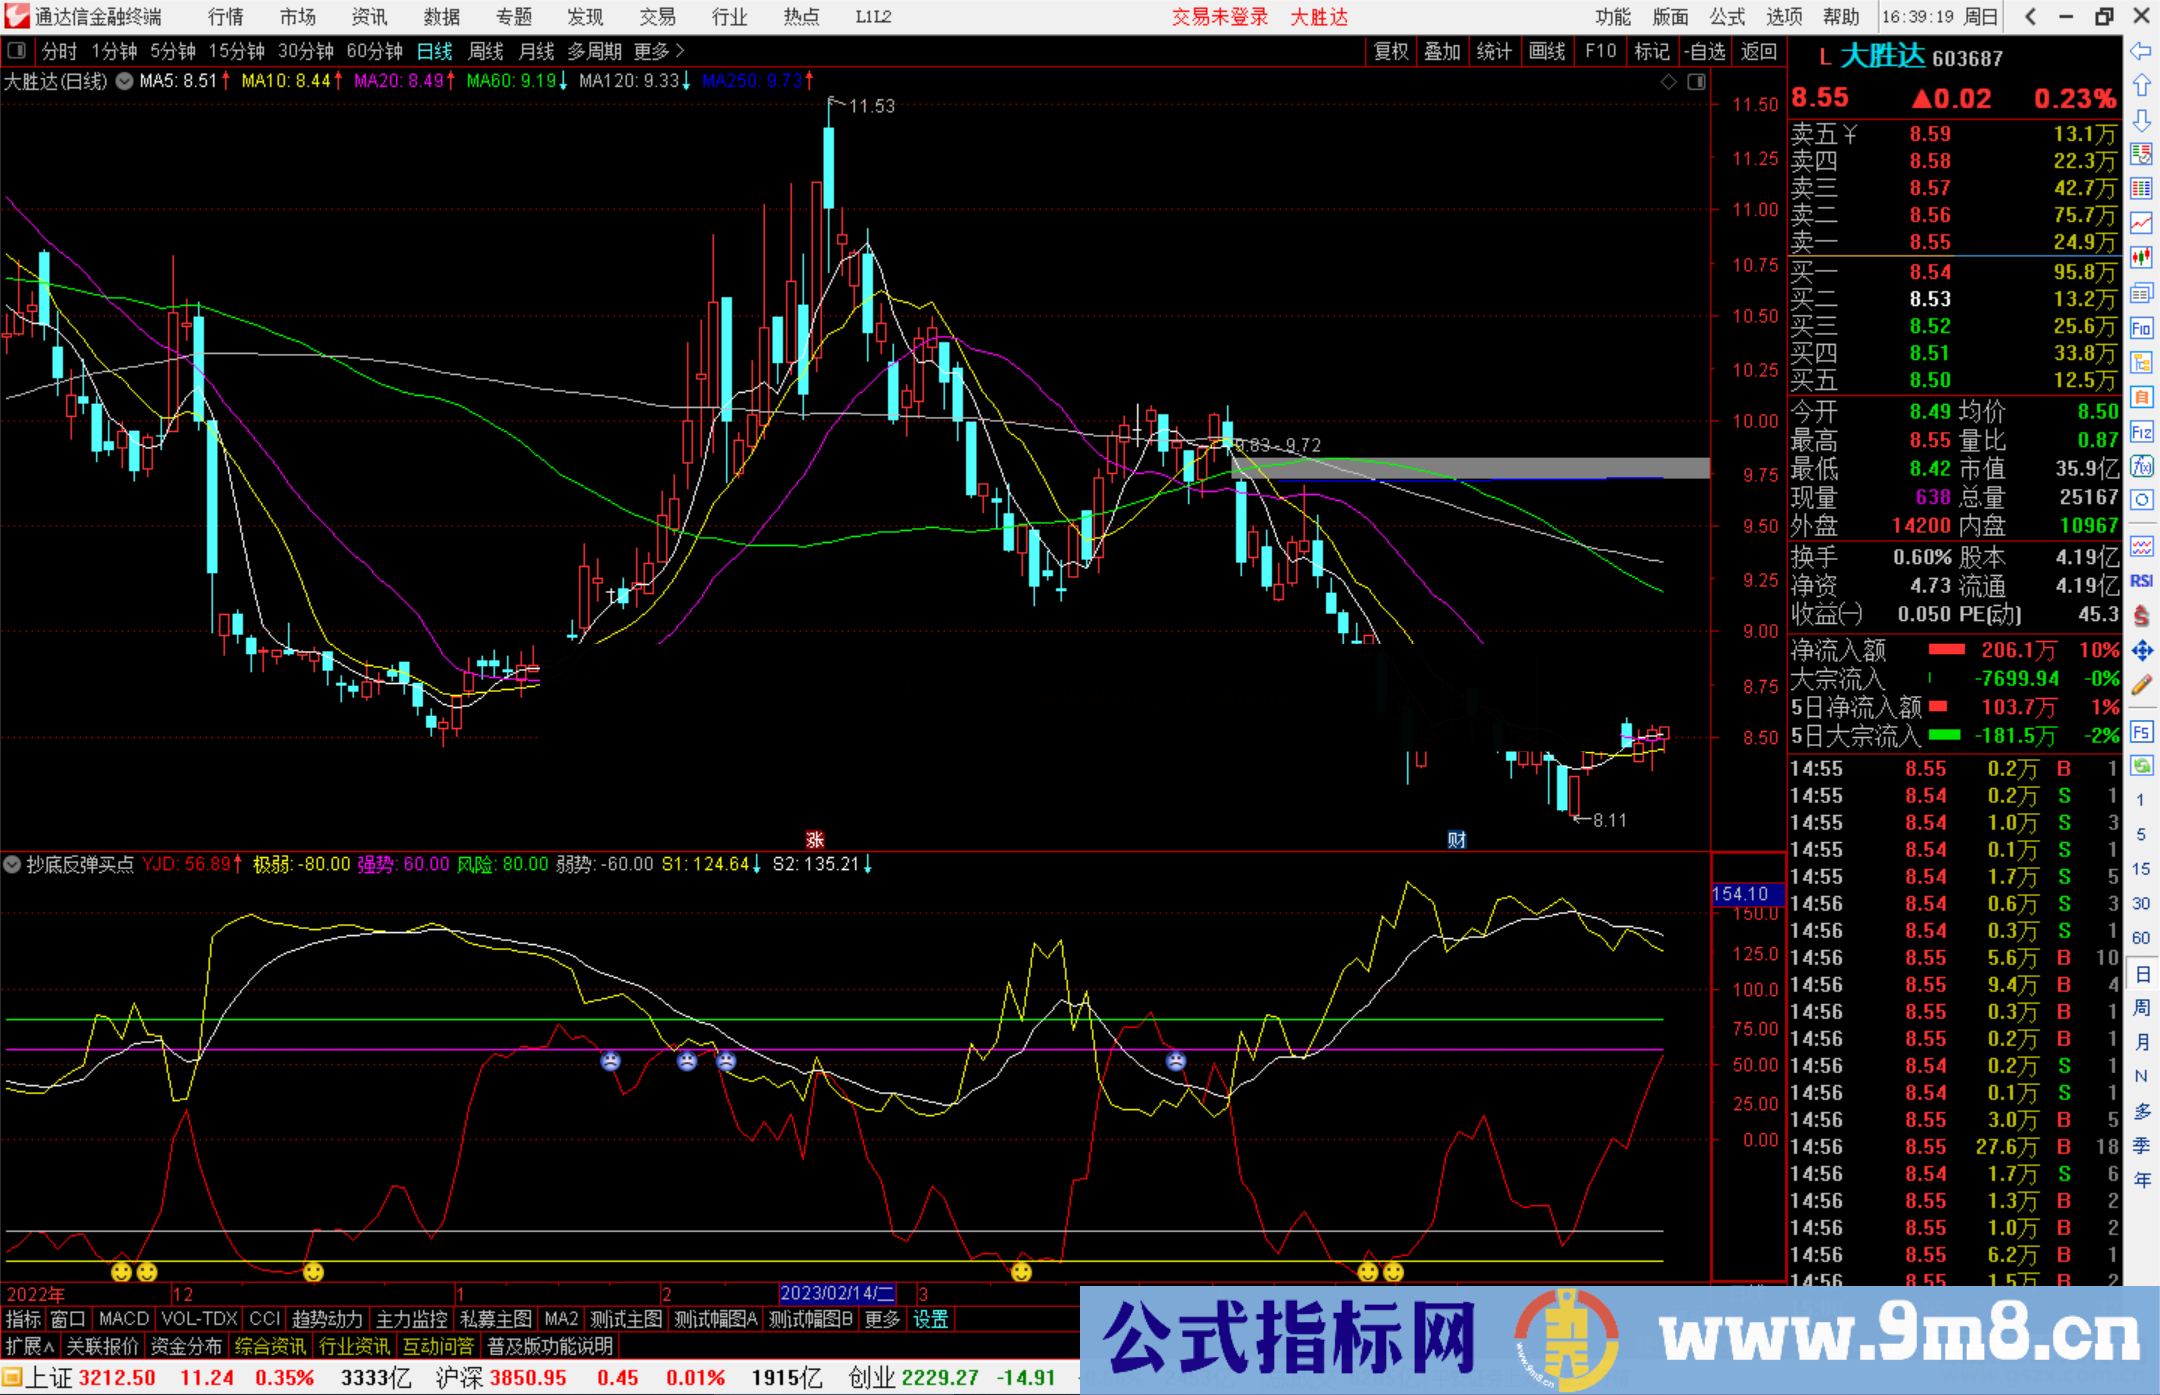The image size is (2160, 1395).
Task: Select the 15分钟 period tab
Action: pos(236,51)
